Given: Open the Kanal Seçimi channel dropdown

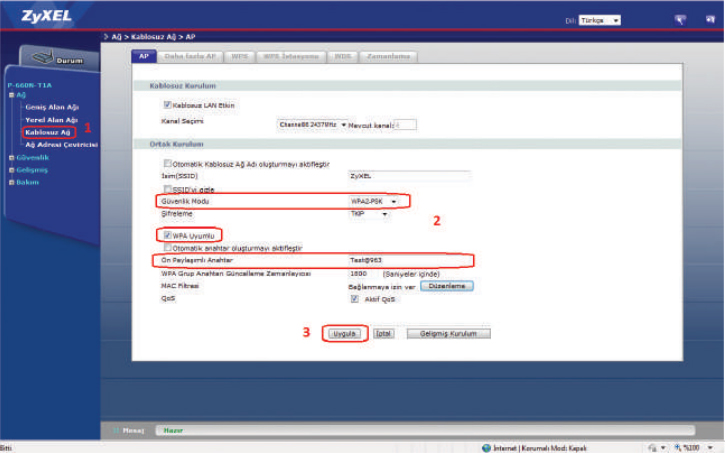Looking at the screenshot, I should tap(312, 125).
